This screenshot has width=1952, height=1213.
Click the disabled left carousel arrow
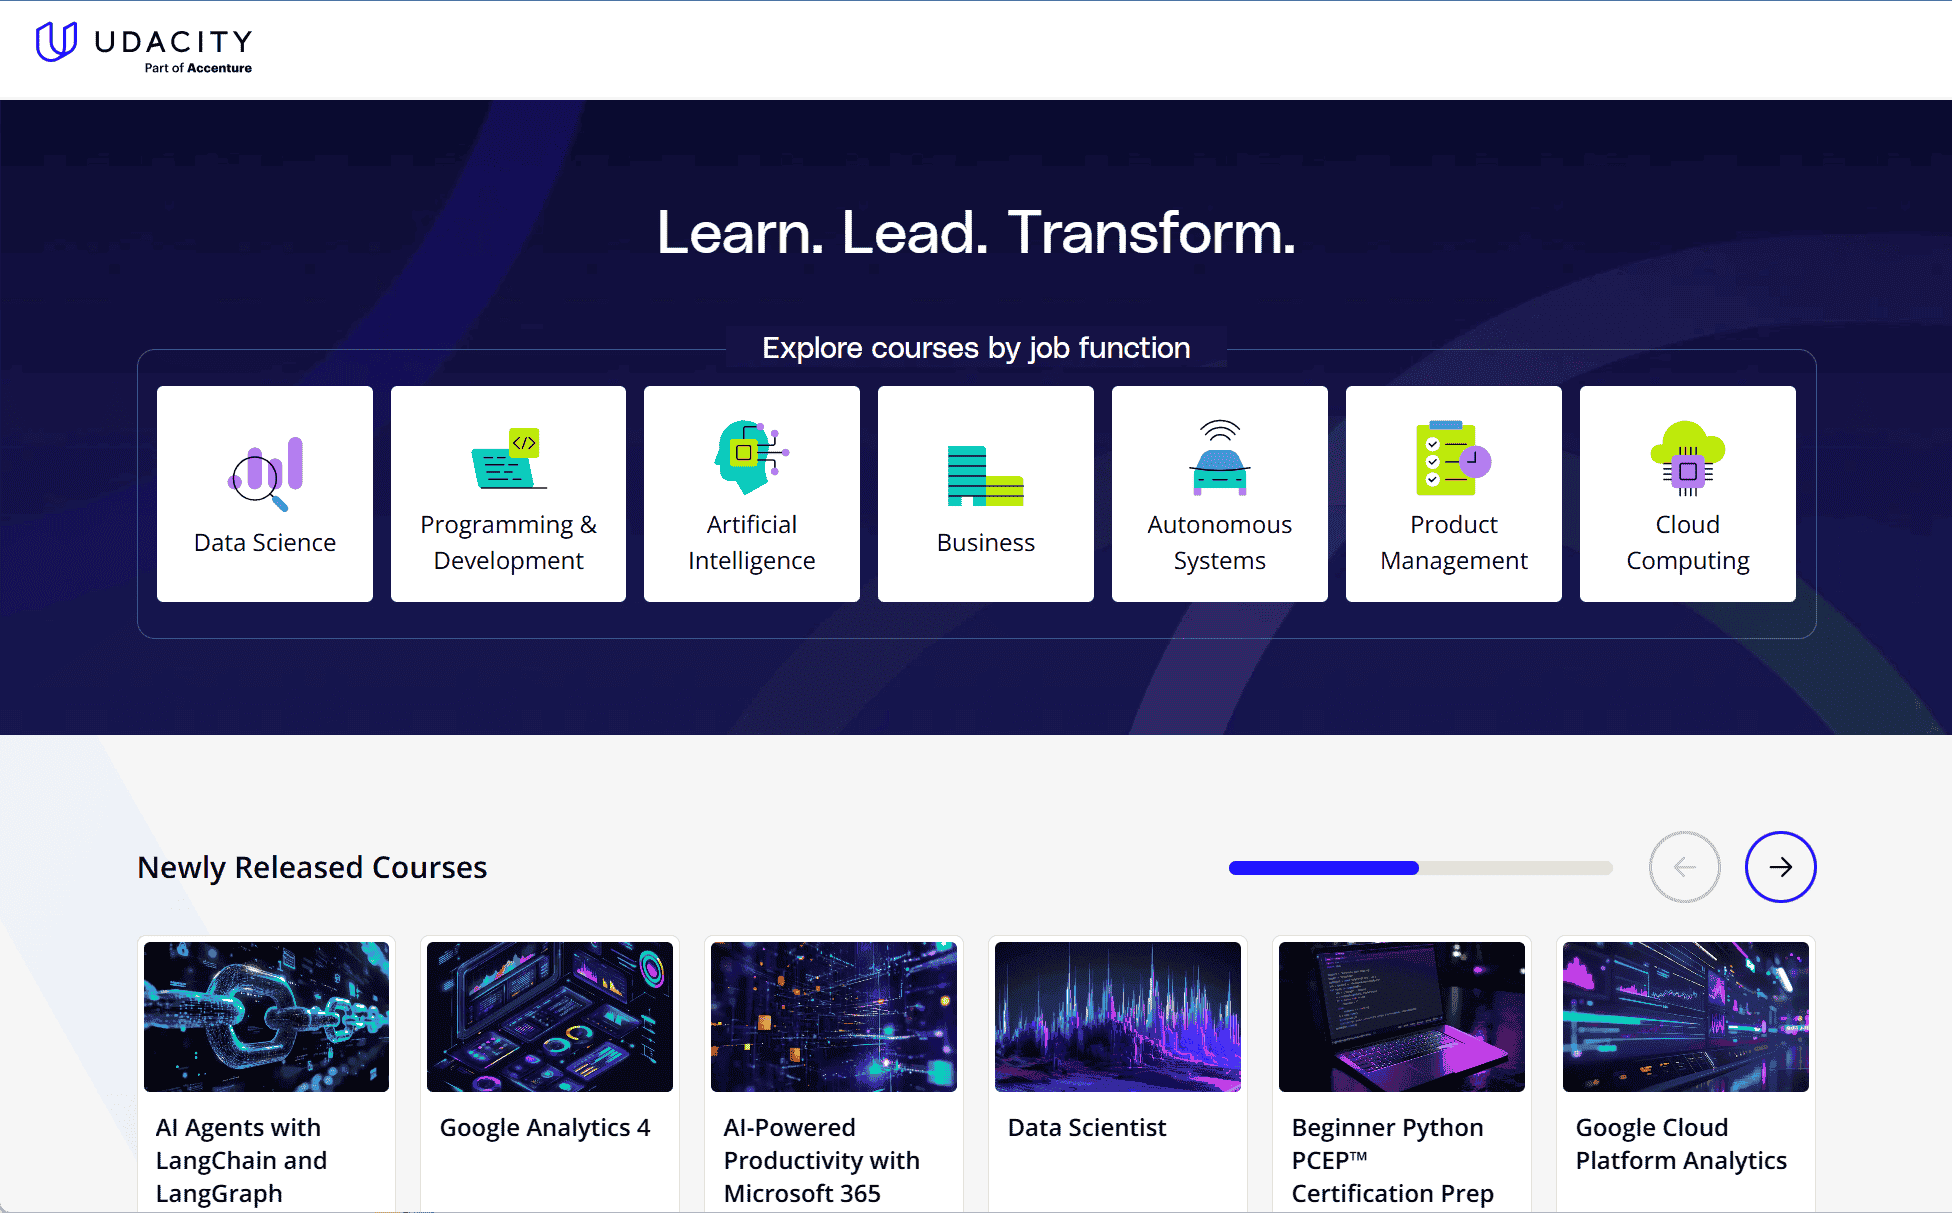pos(1685,867)
